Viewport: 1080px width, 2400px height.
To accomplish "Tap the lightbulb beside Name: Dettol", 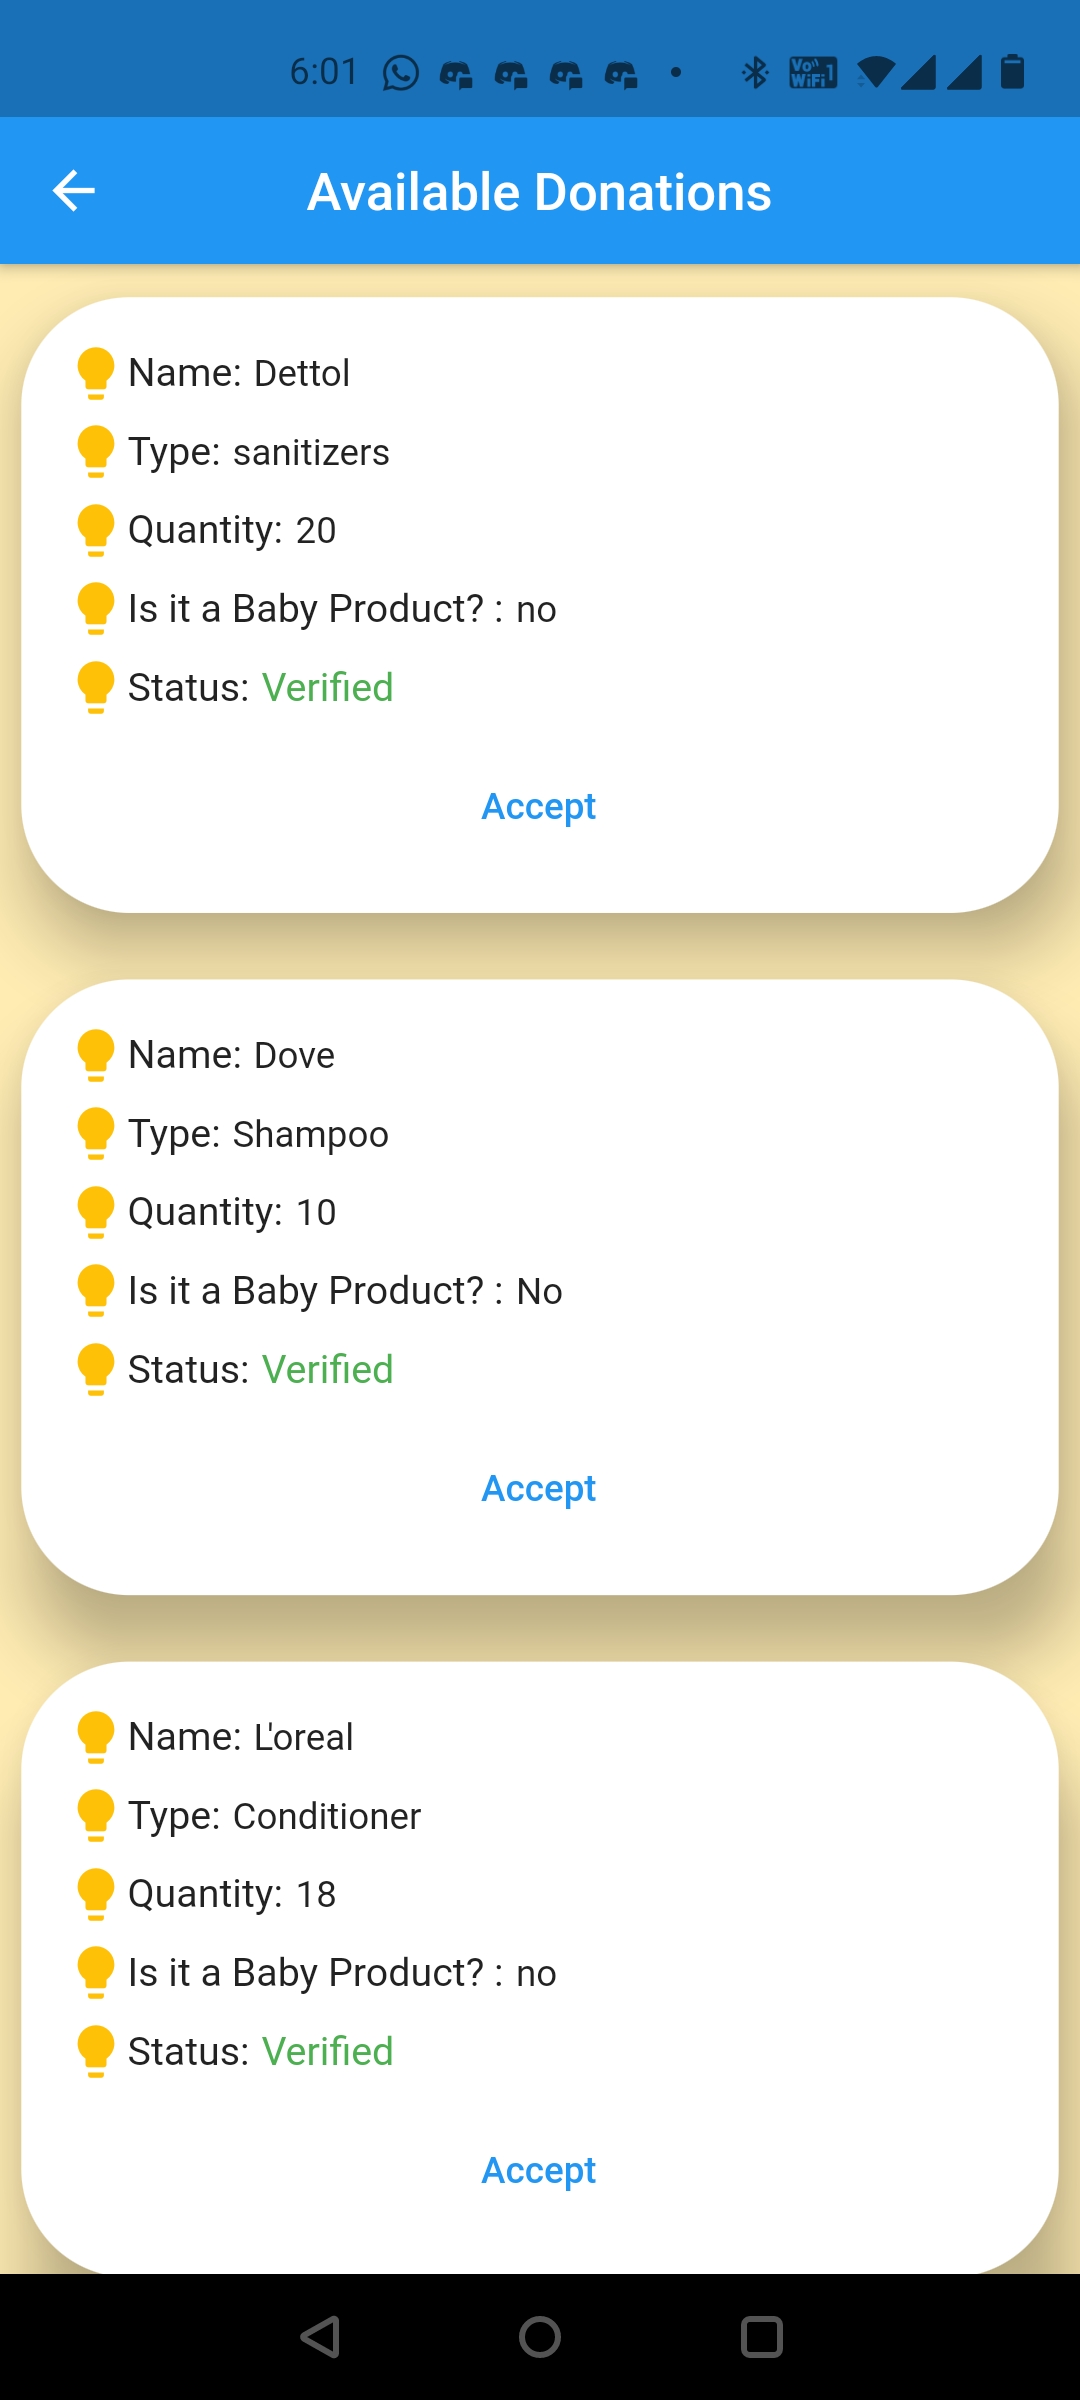I will pos(96,373).
